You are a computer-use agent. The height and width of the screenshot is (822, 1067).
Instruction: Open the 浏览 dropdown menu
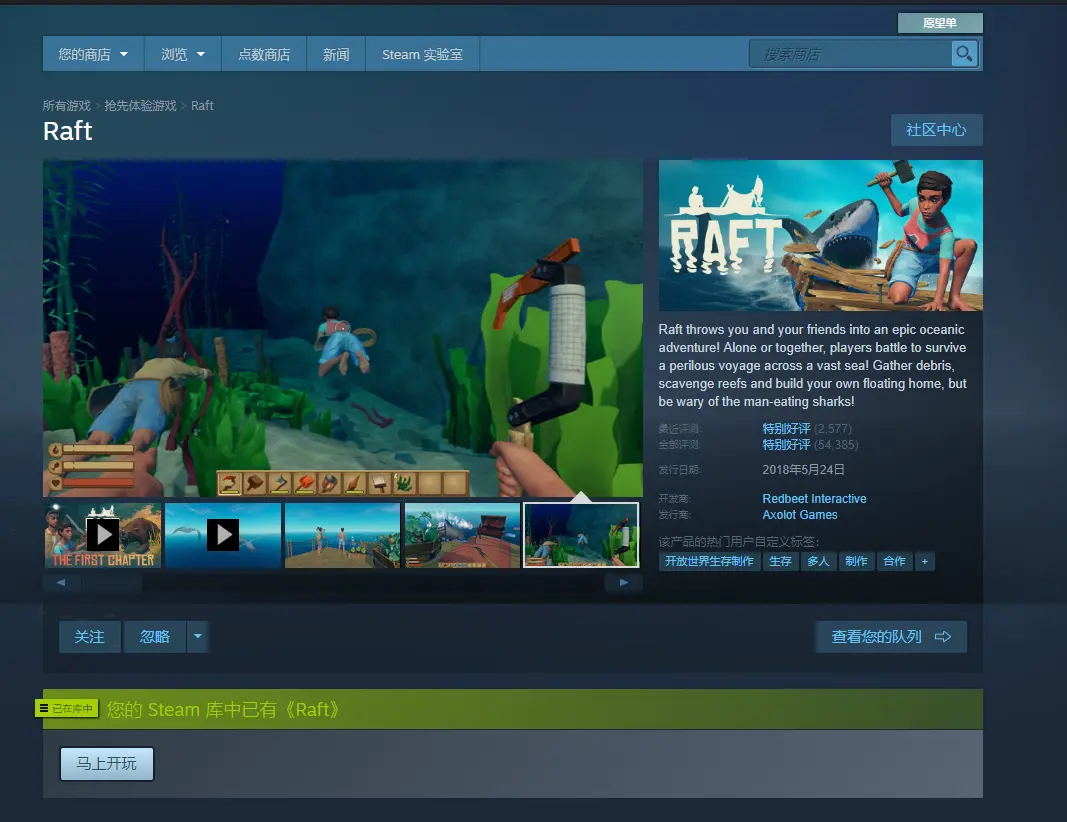pos(182,54)
